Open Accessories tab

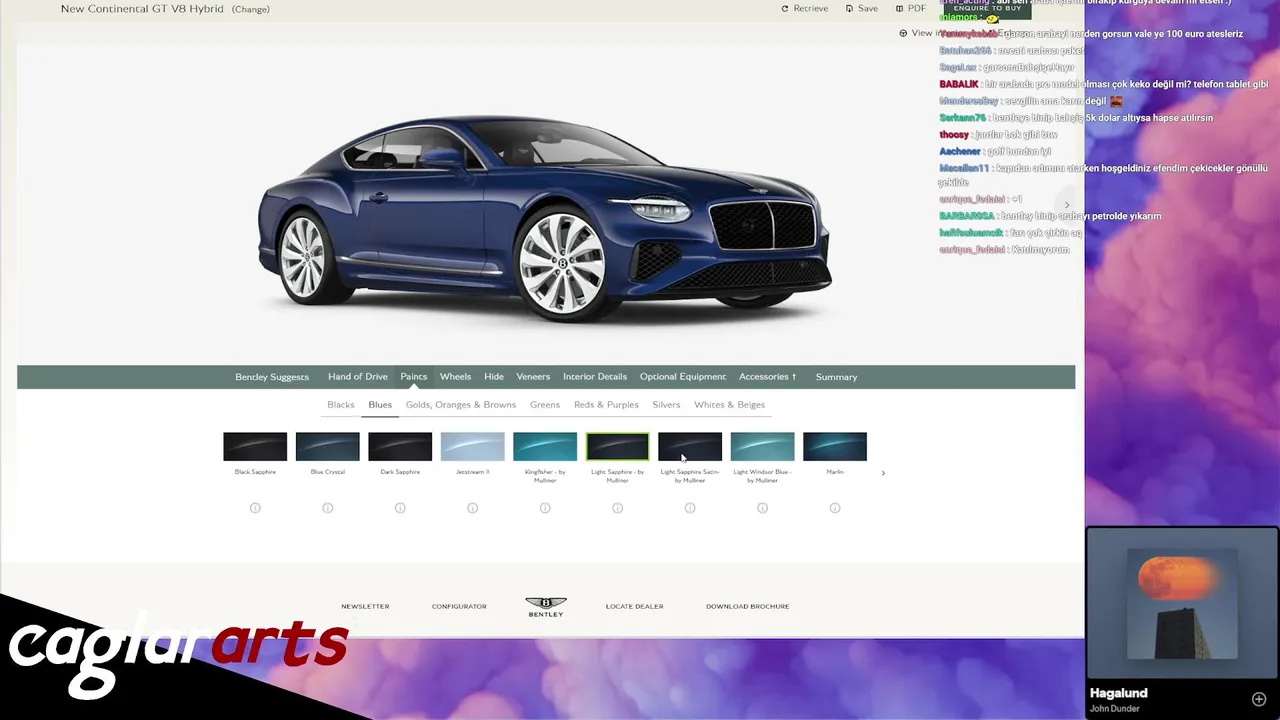click(768, 377)
